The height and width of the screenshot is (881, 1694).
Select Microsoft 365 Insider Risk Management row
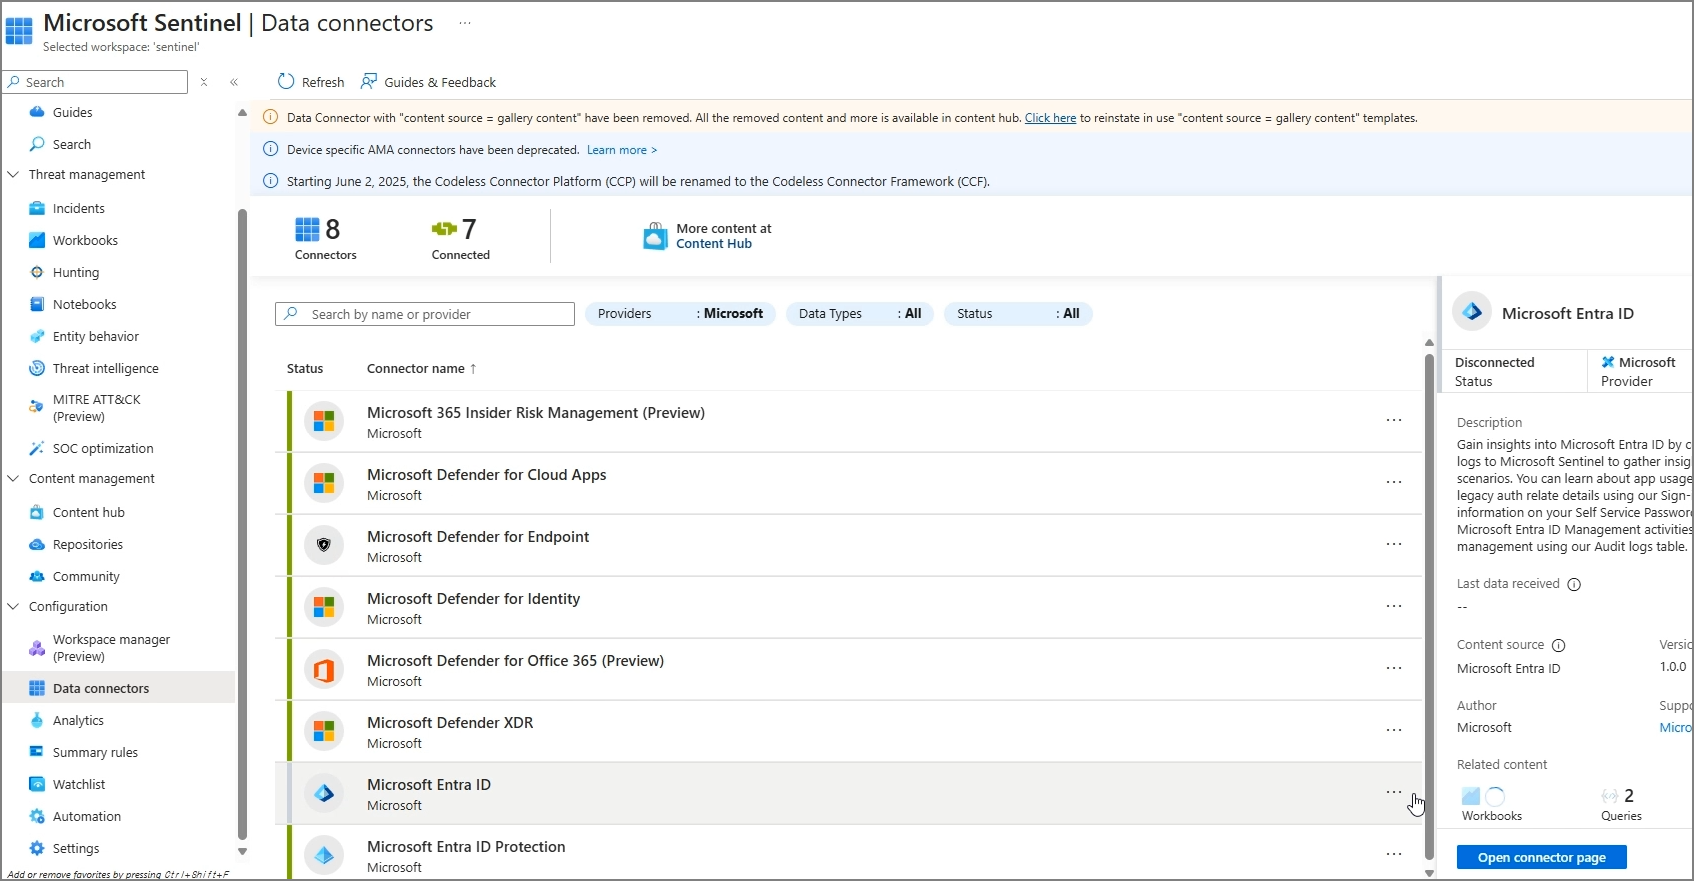pyautogui.click(x=848, y=421)
